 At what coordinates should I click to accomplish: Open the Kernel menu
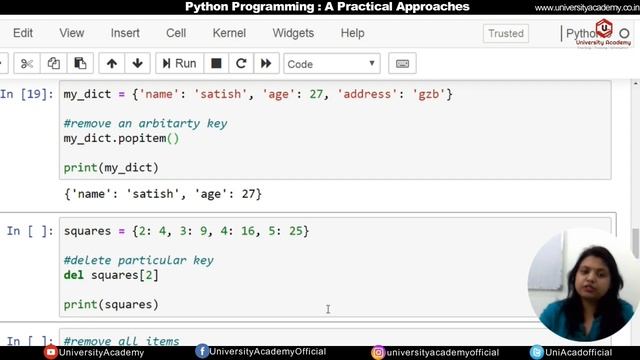pos(229,33)
